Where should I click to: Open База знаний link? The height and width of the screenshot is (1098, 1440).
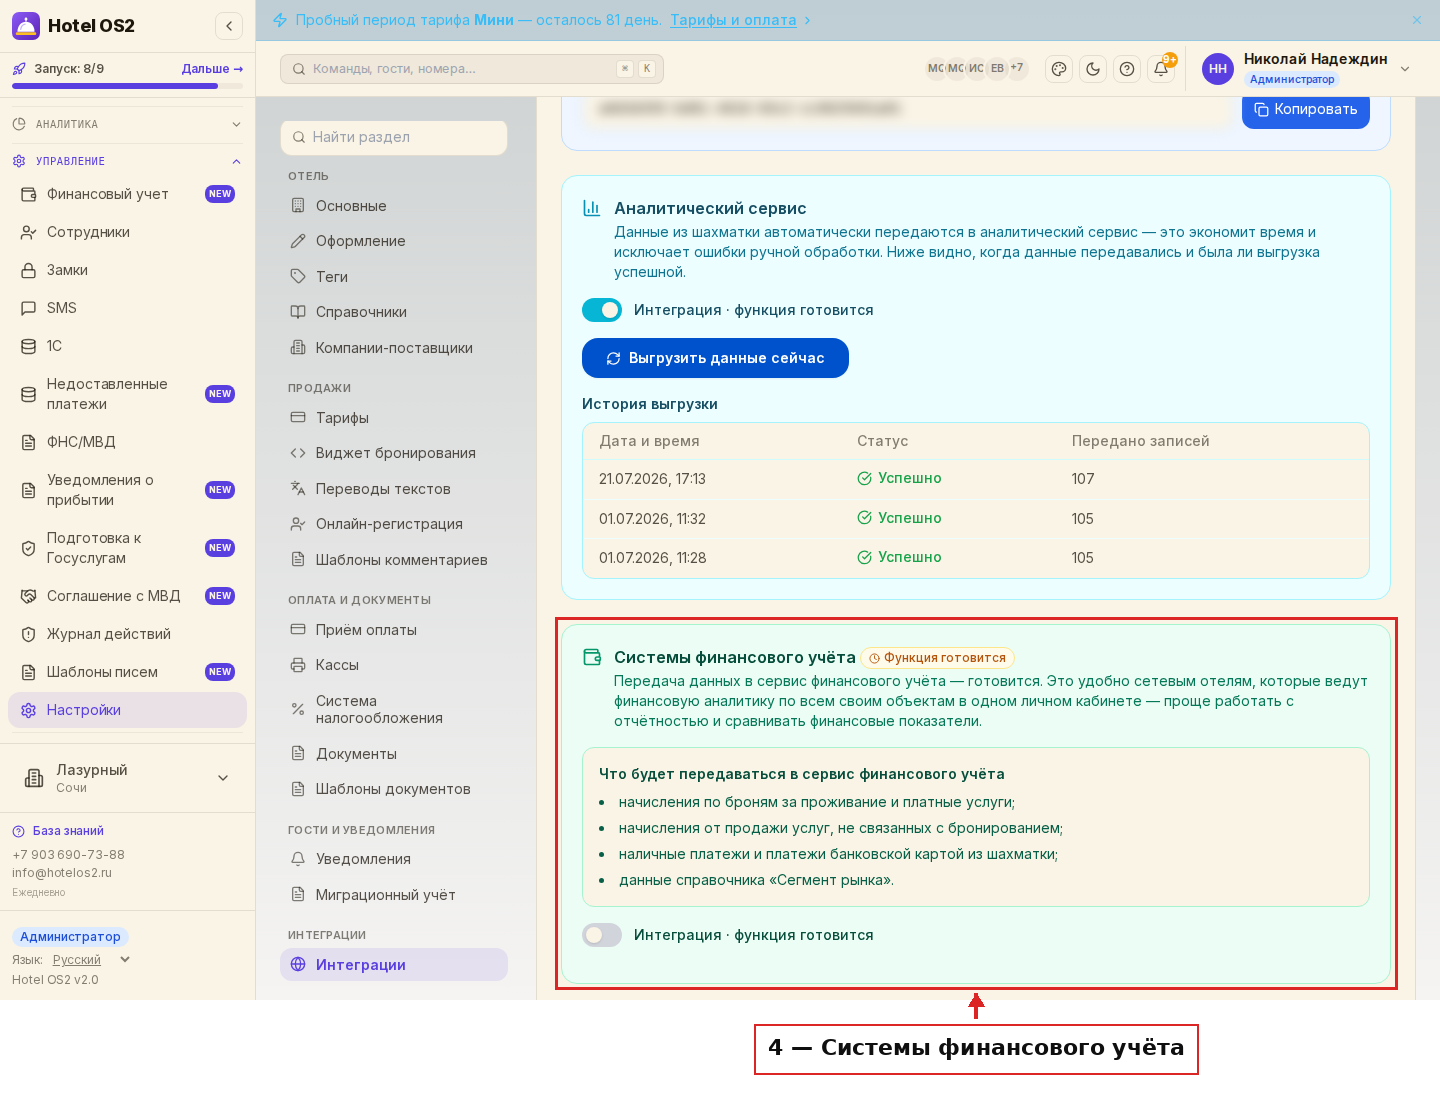[x=68, y=831]
